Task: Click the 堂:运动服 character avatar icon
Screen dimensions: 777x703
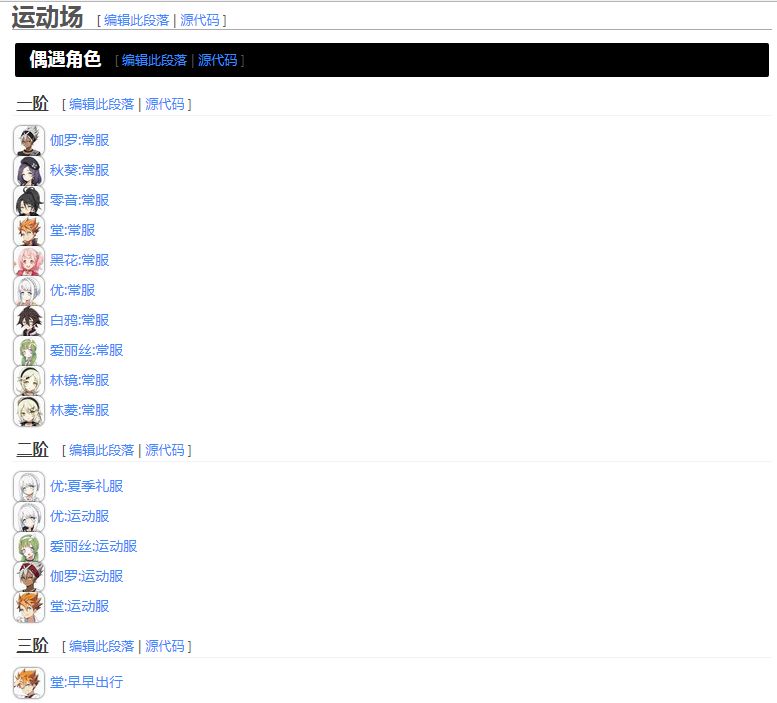Action: point(29,606)
